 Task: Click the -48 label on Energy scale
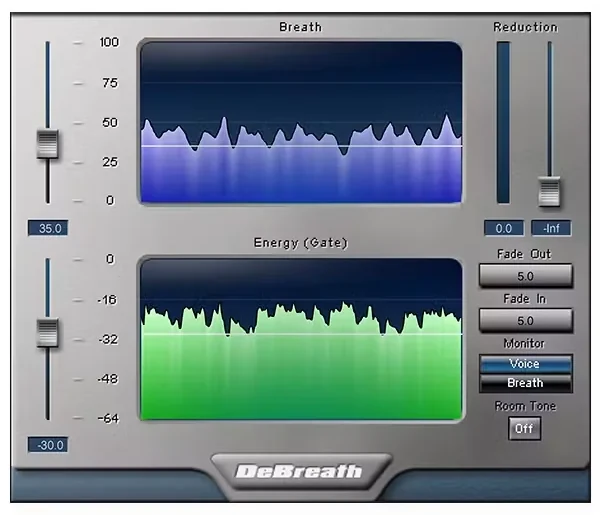tap(108, 379)
